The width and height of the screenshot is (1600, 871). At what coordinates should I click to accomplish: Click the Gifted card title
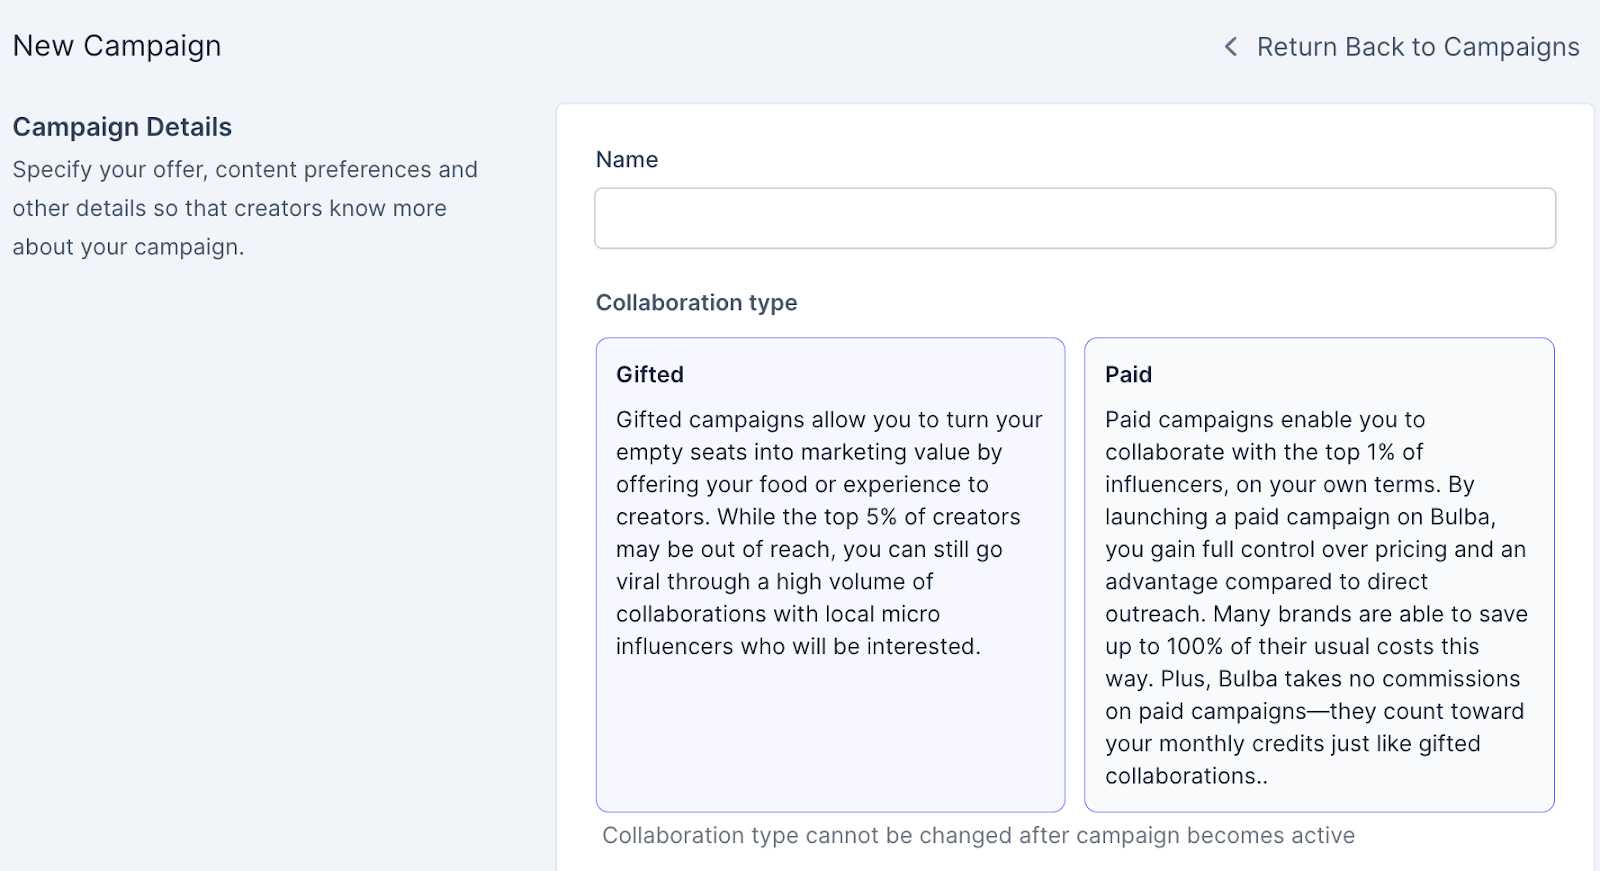650,375
